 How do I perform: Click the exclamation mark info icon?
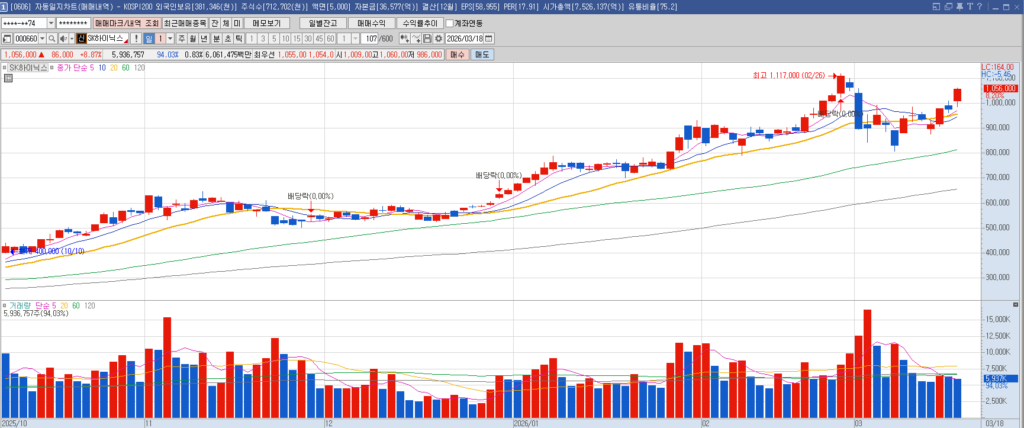136,39
